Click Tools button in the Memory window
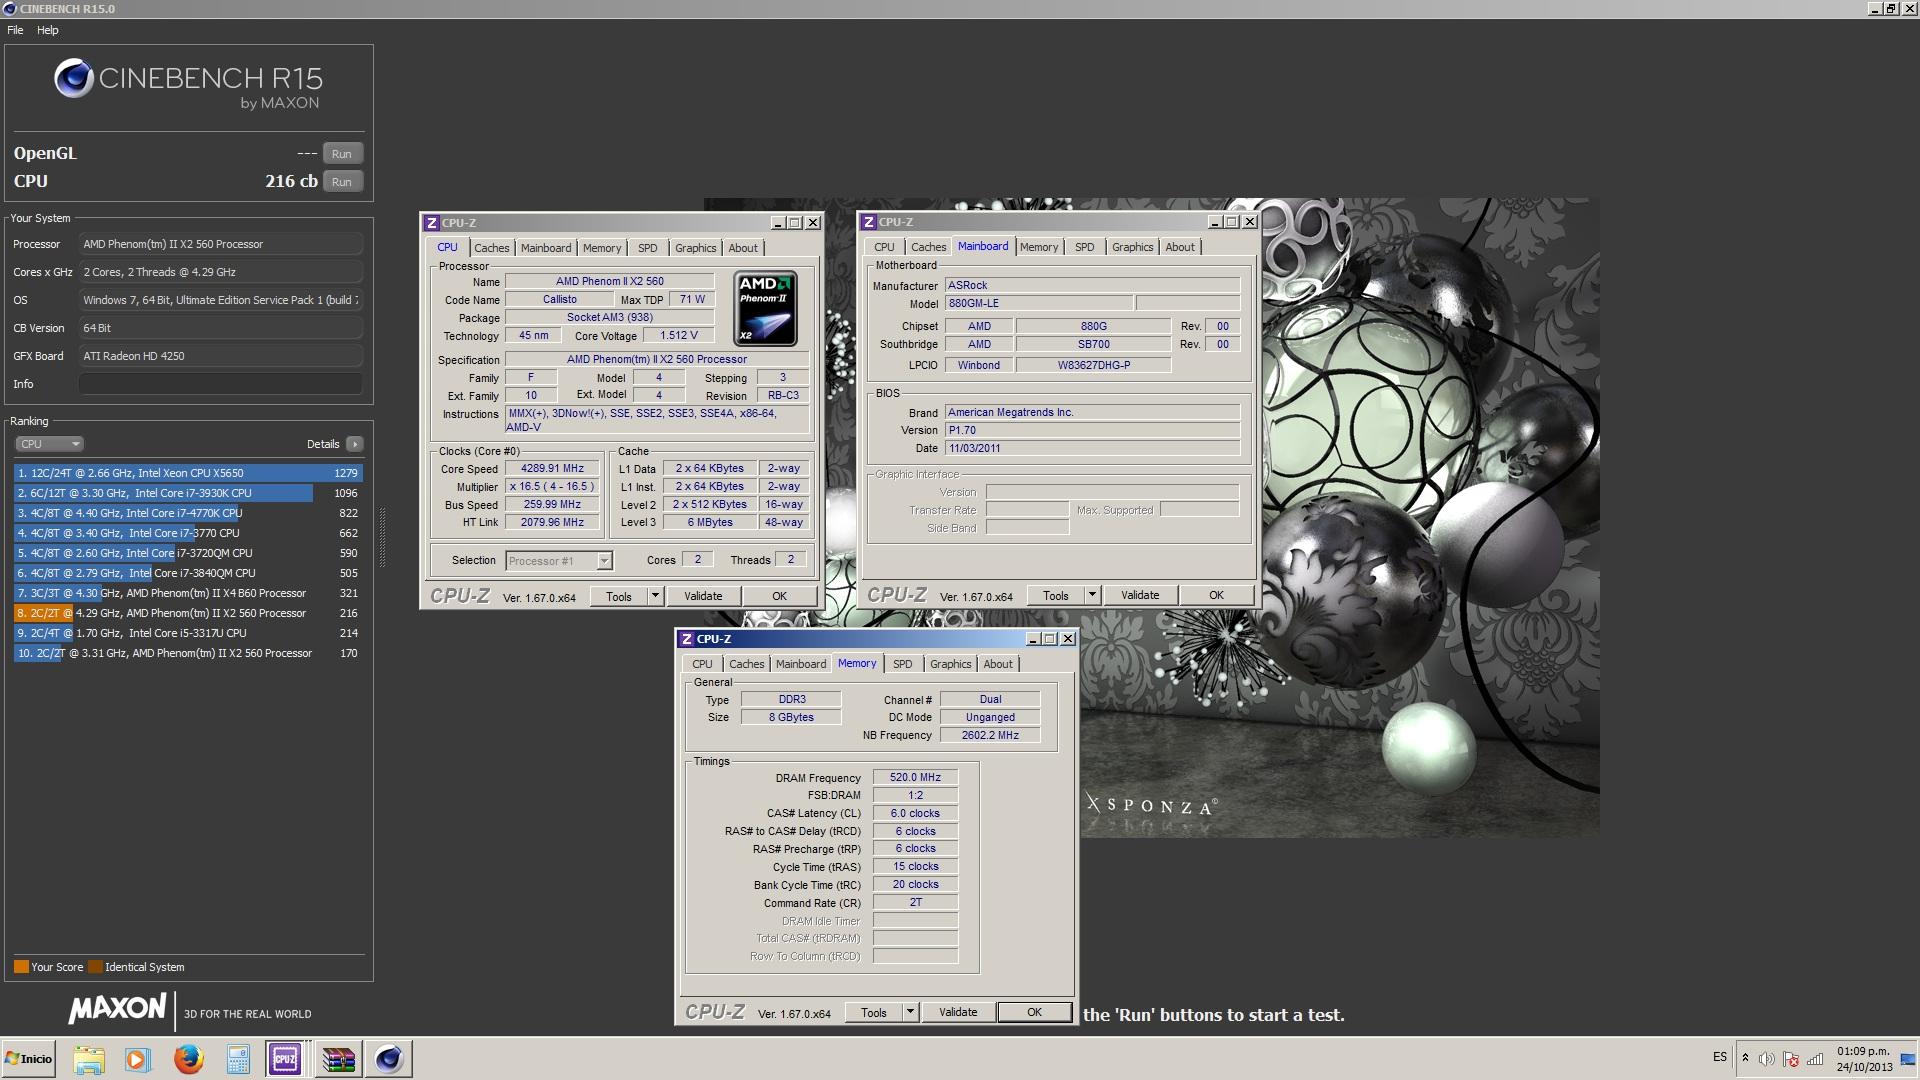This screenshot has width=1920, height=1080. tap(873, 1012)
